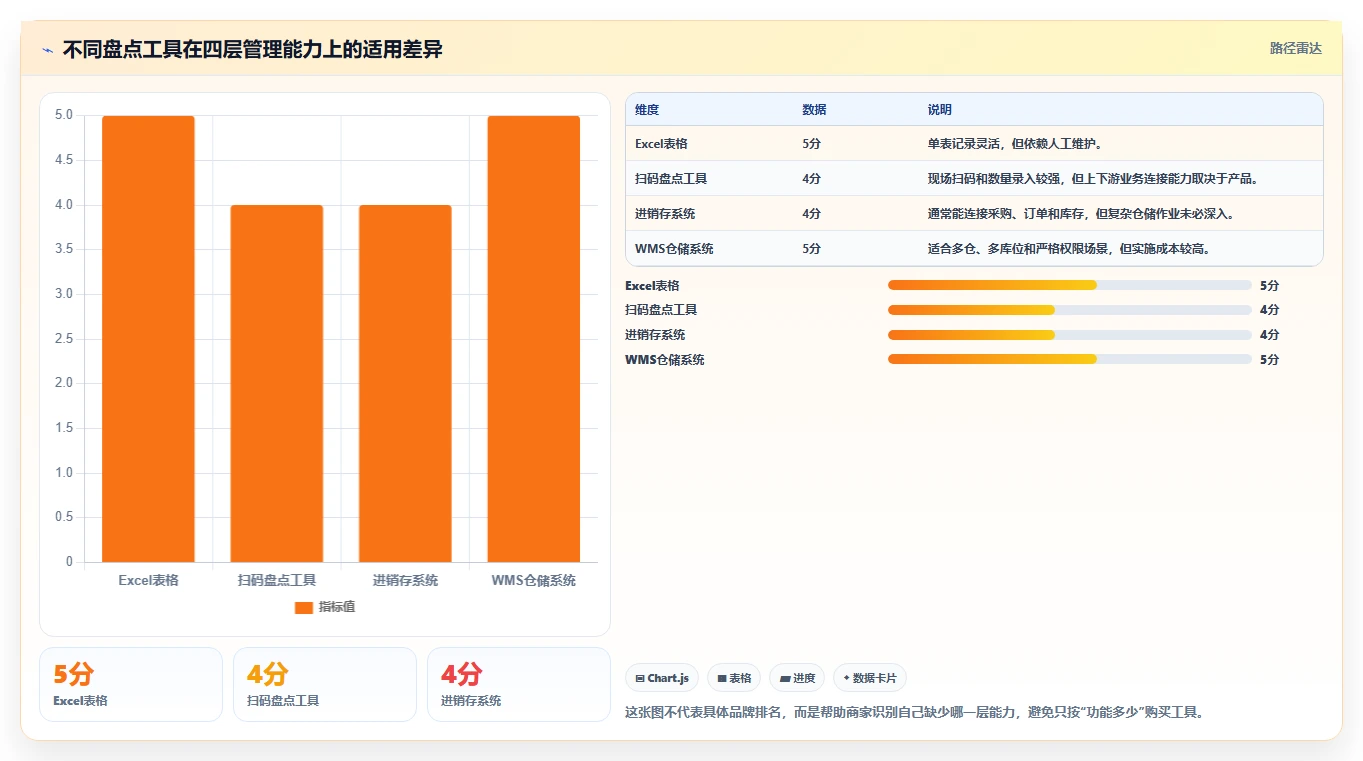Click the Excel表格 progress bar

click(1070, 285)
